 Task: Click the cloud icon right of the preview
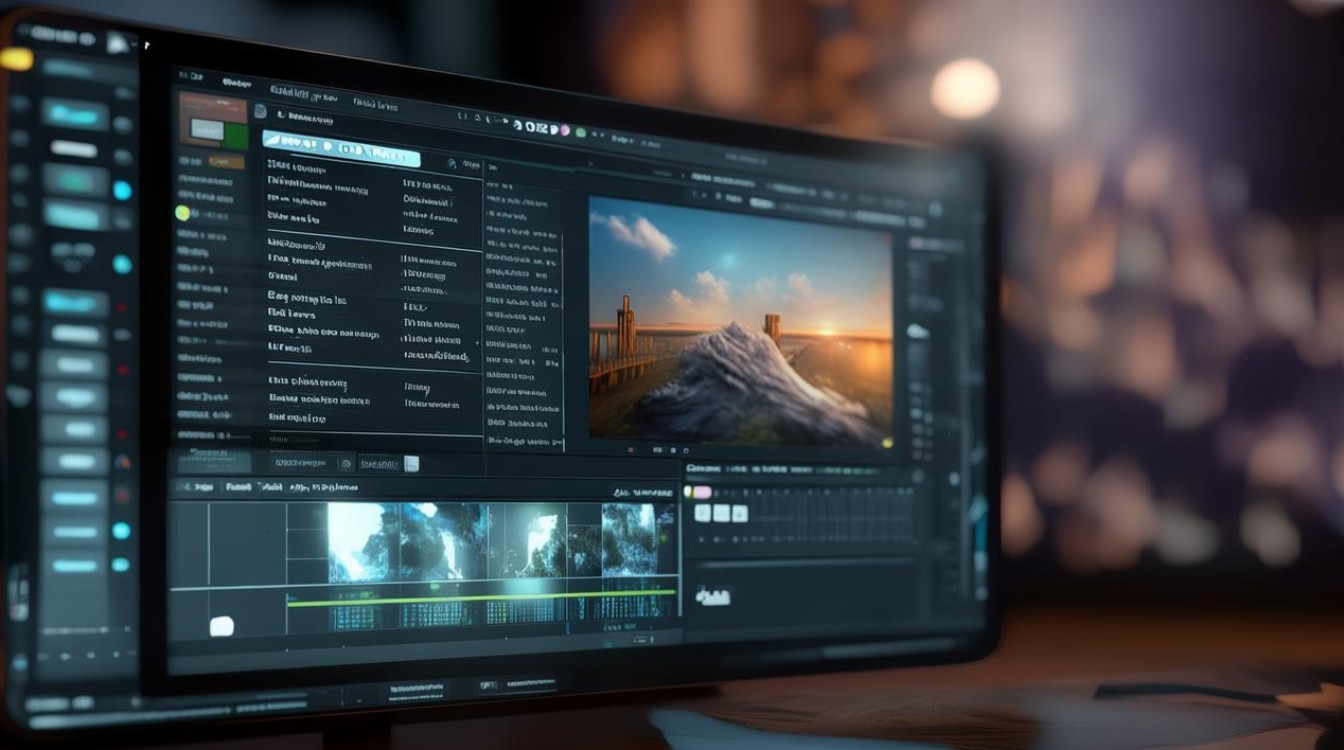917,331
